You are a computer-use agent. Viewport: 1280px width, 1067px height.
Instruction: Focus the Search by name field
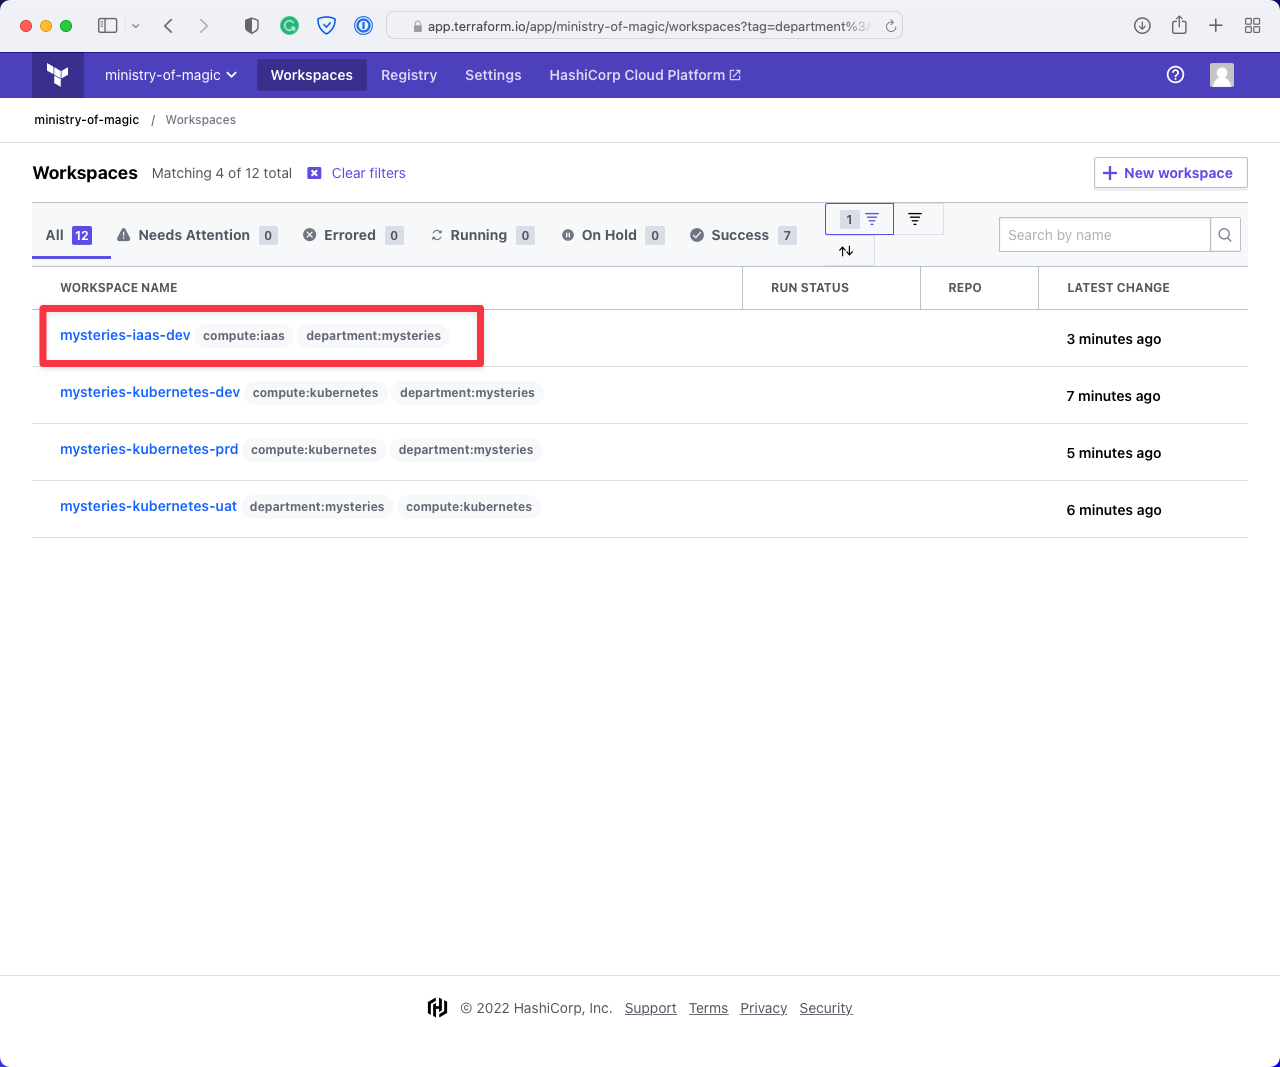(x=1104, y=235)
